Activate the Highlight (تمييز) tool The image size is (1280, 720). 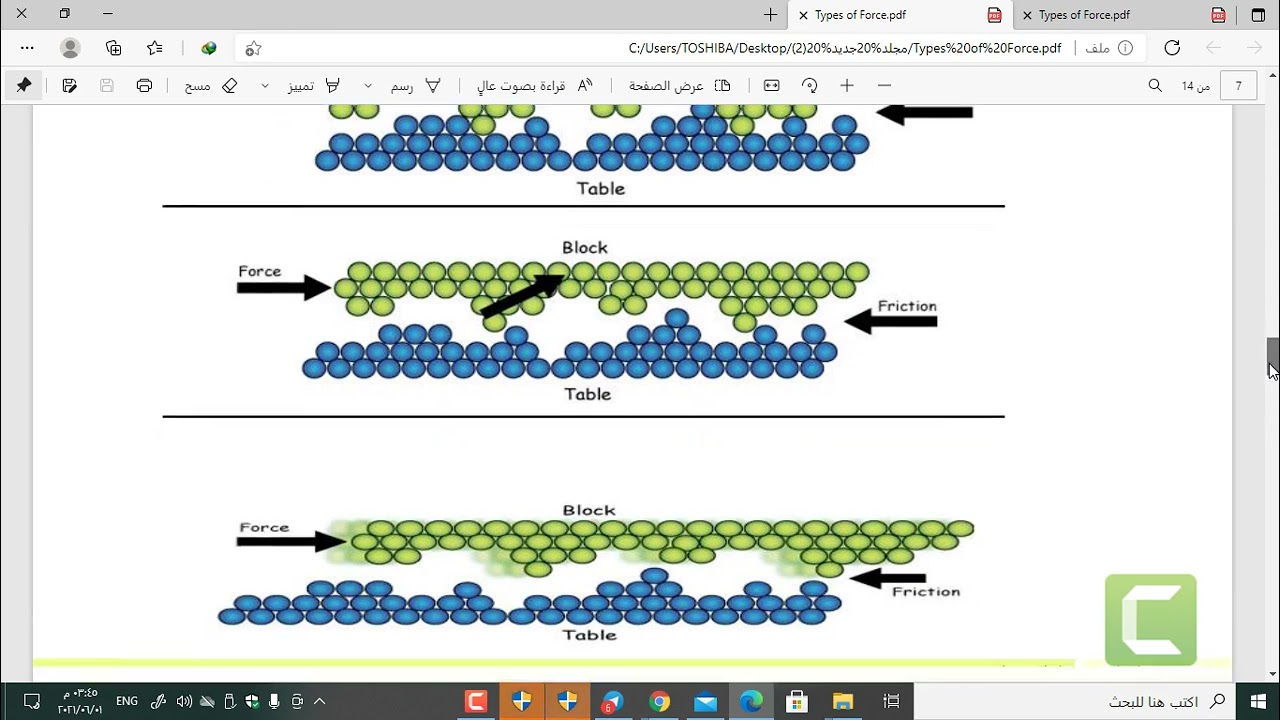click(x=314, y=86)
